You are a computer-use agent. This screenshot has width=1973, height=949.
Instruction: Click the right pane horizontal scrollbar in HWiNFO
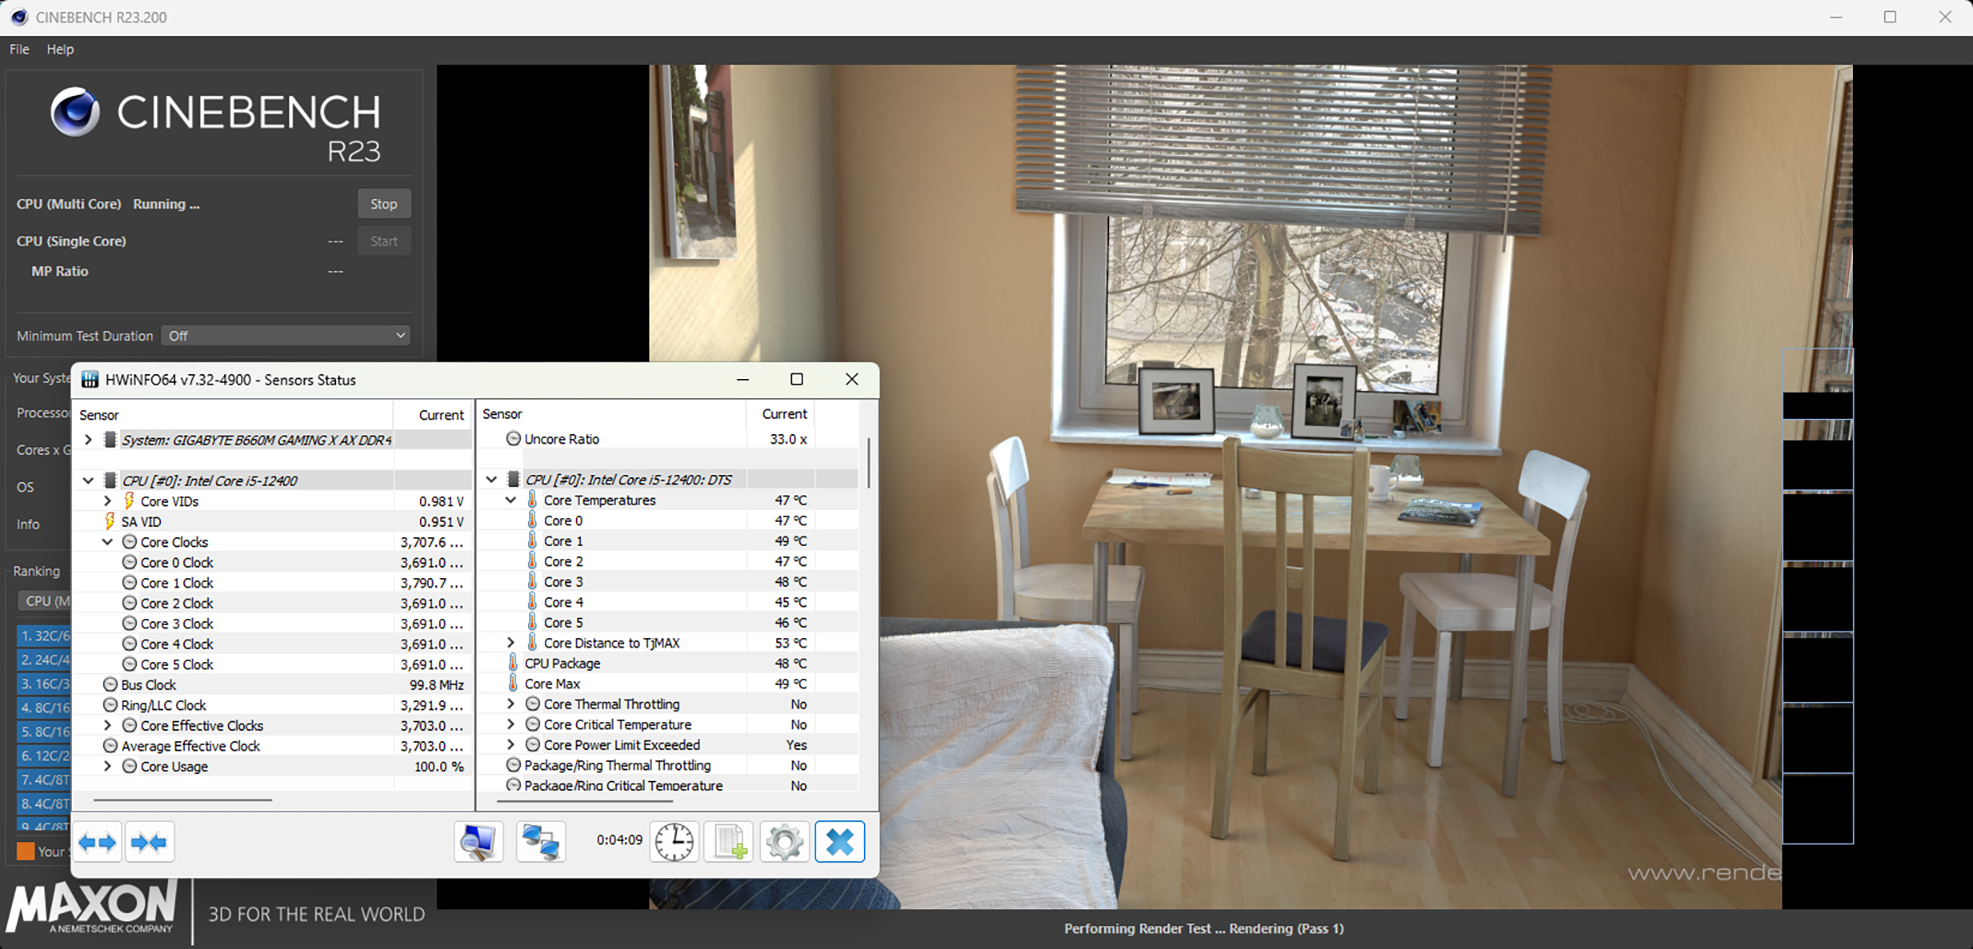click(x=584, y=800)
